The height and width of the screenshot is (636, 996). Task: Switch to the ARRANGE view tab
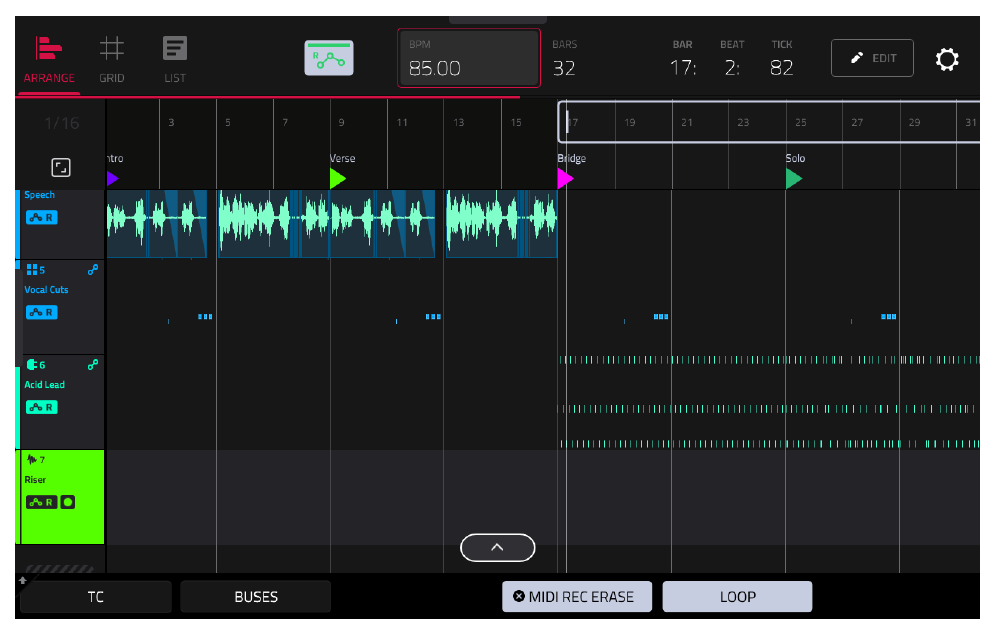coord(49,60)
